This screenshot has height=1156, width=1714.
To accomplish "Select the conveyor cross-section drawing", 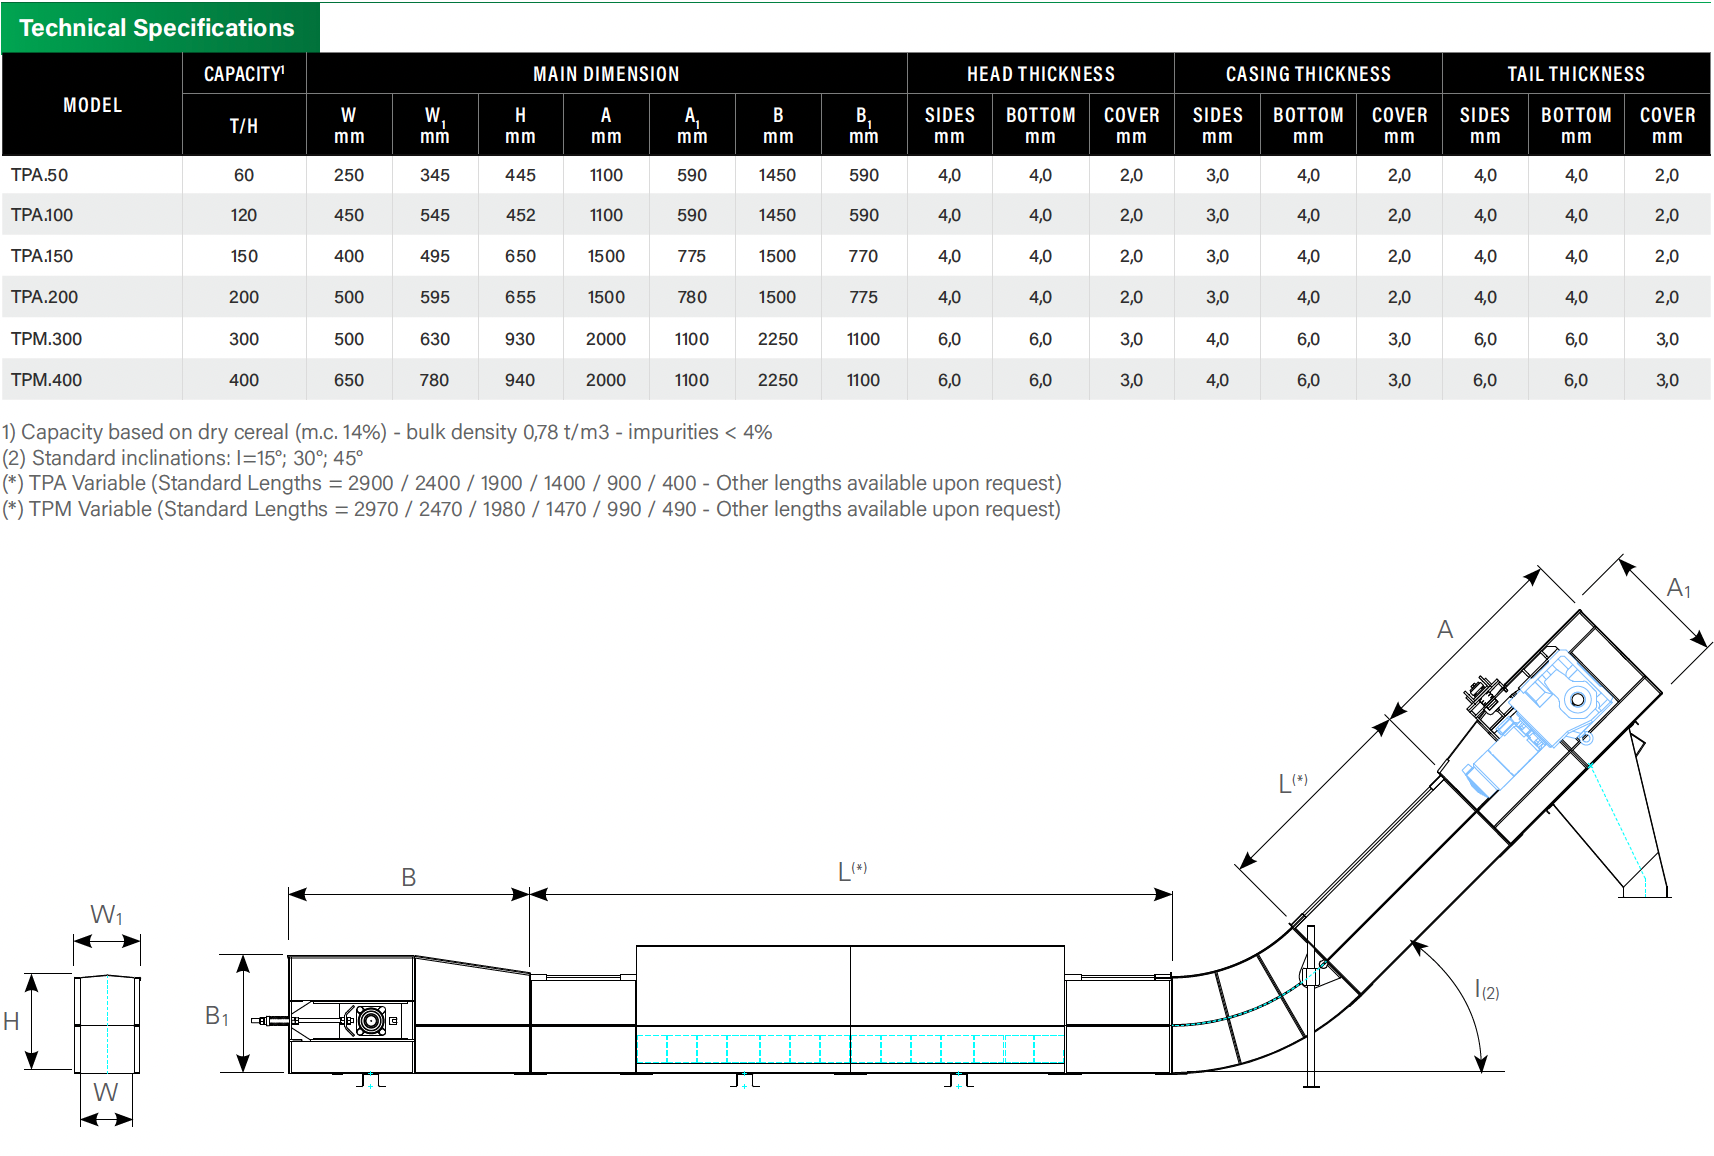I will (107, 1023).
